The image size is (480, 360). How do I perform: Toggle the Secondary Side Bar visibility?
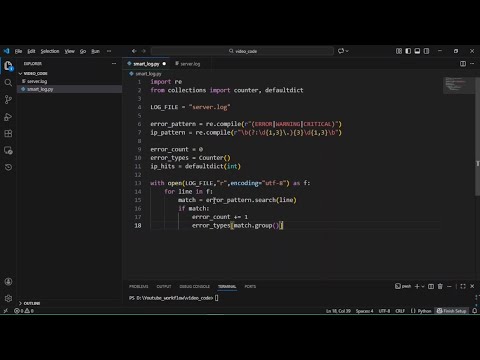tap(426, 51)
